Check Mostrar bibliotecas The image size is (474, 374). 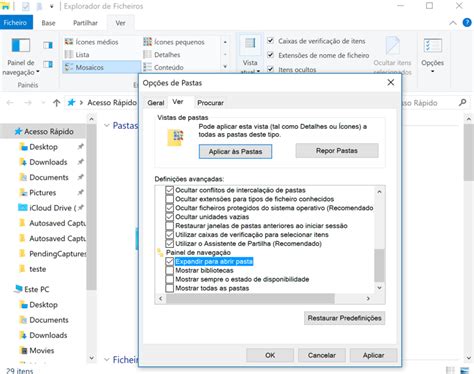point(169,270)
